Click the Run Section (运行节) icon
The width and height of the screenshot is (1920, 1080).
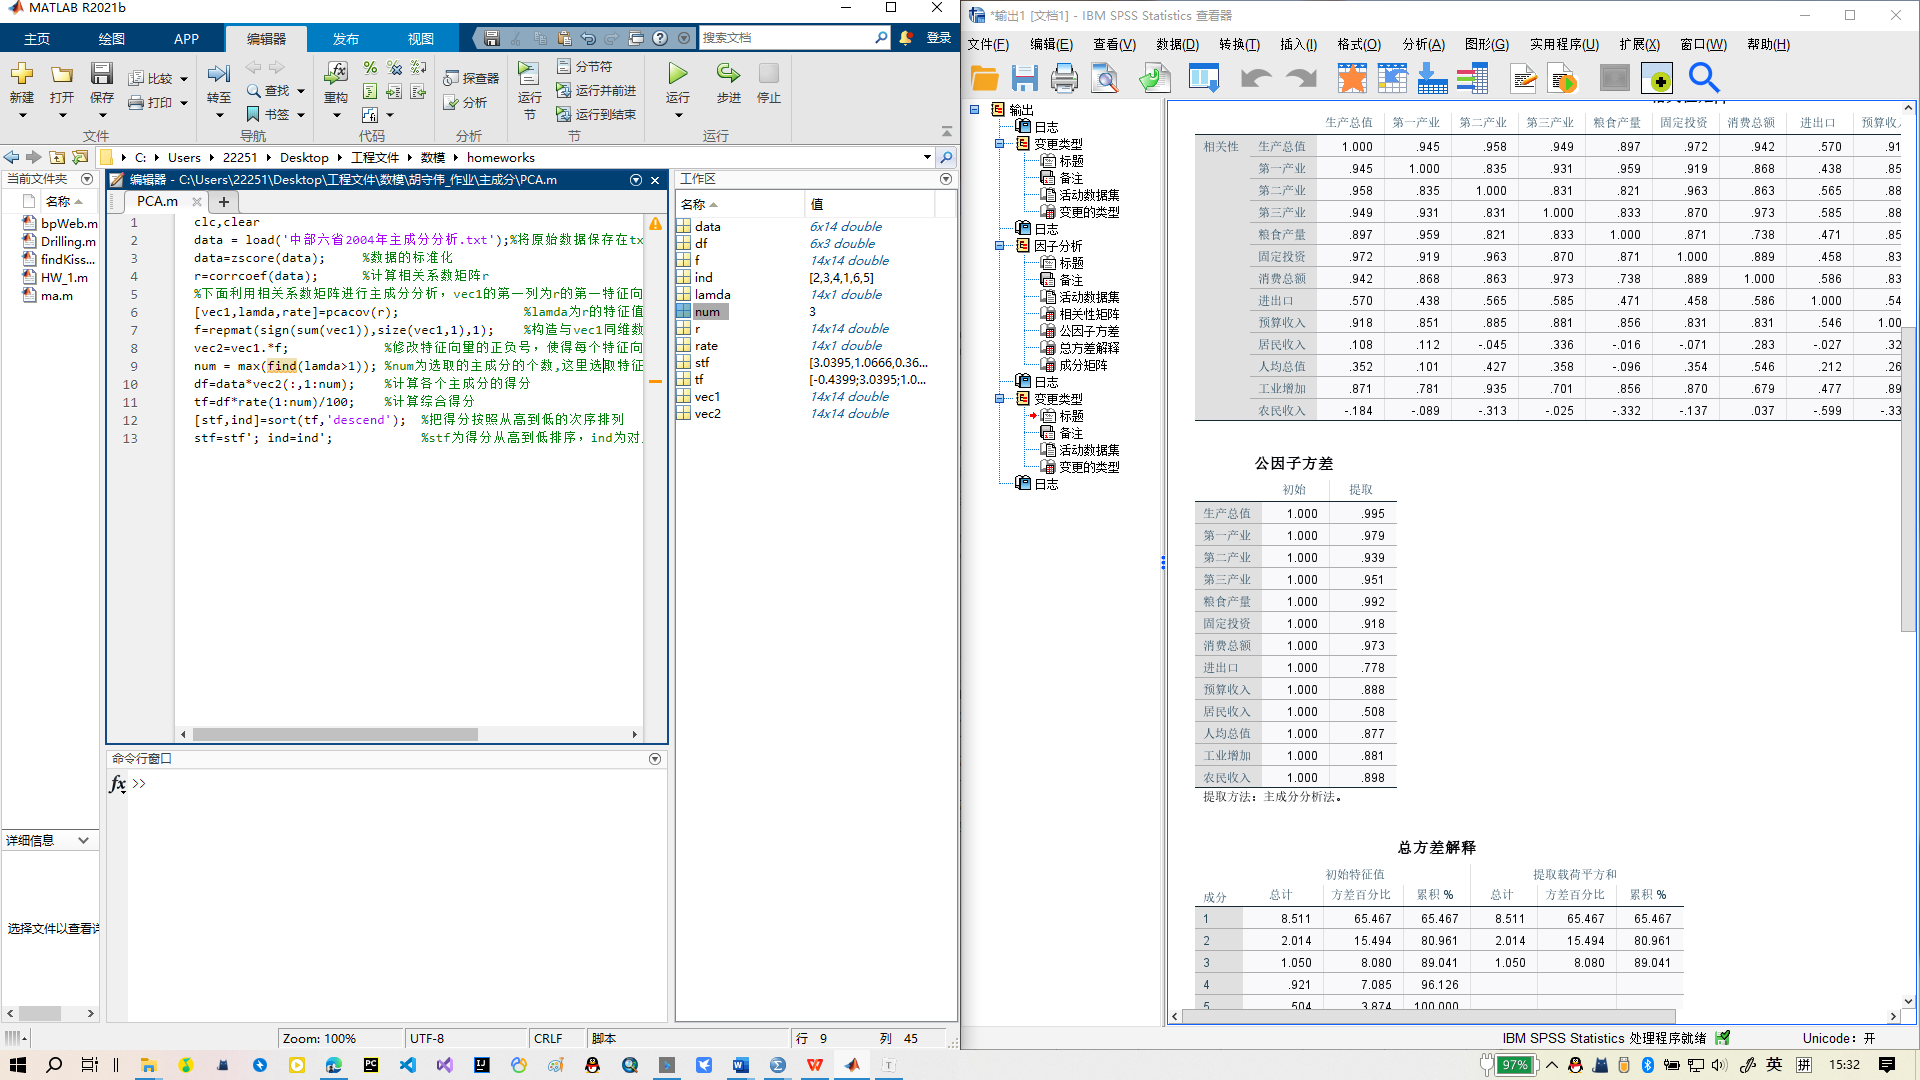(x=529, y=73)
